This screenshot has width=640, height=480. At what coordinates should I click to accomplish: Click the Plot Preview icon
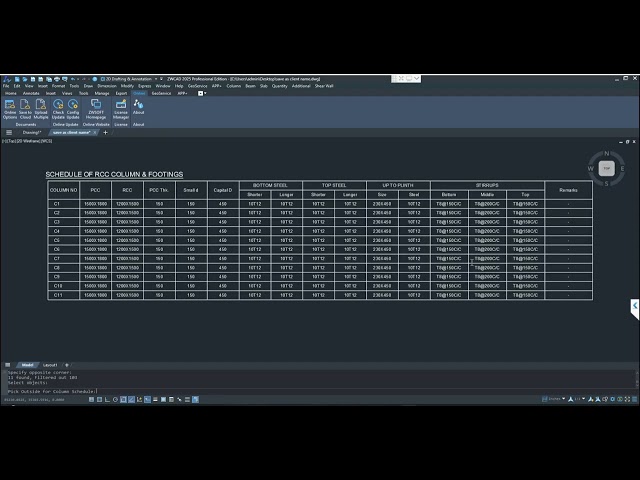64,79
